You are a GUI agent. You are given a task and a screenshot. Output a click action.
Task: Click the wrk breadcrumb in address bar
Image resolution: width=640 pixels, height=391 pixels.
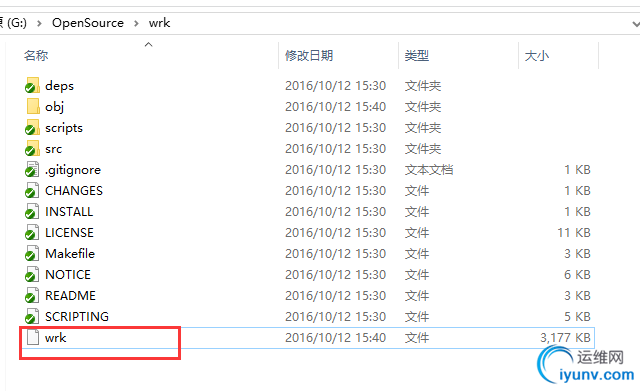160,23
